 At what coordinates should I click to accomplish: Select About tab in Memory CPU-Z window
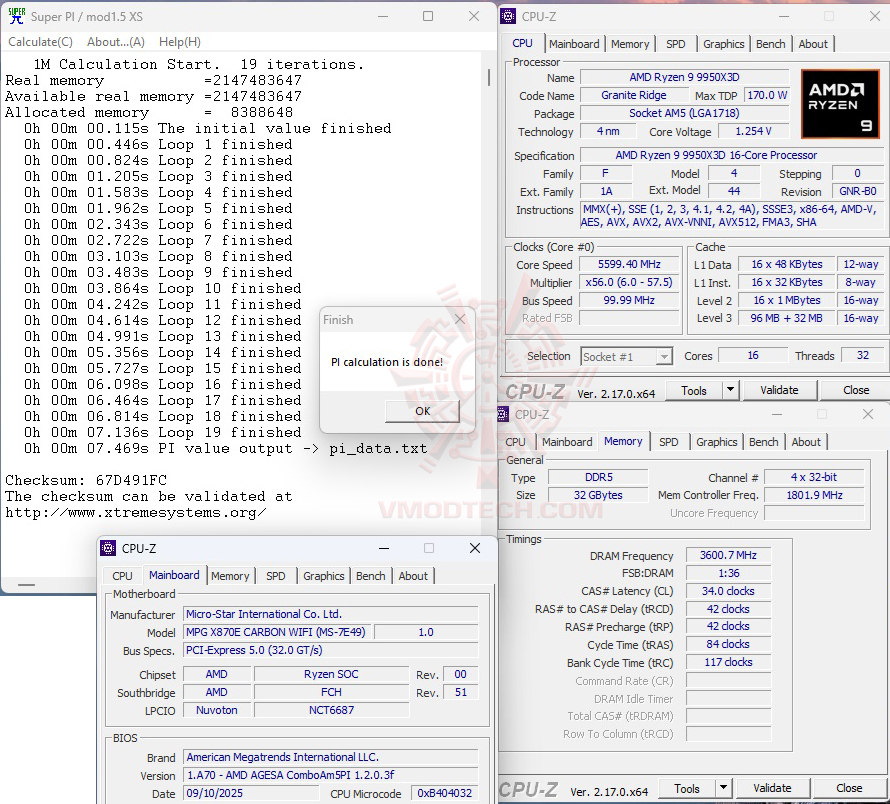(806, 442)
